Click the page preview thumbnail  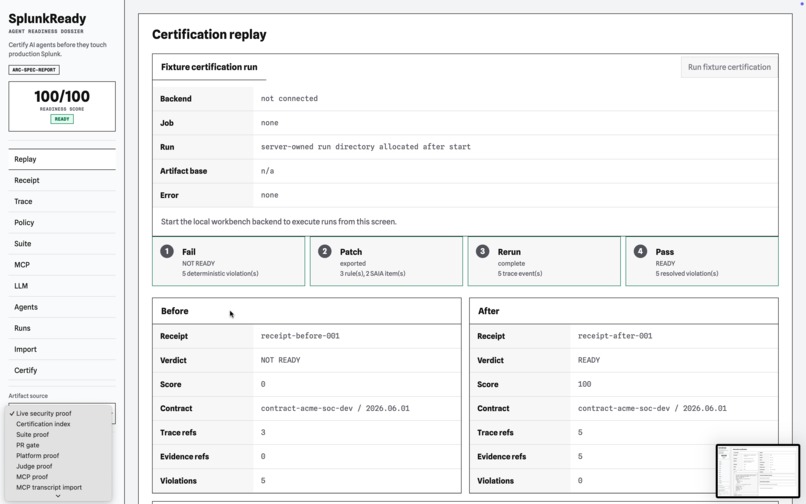758,471
